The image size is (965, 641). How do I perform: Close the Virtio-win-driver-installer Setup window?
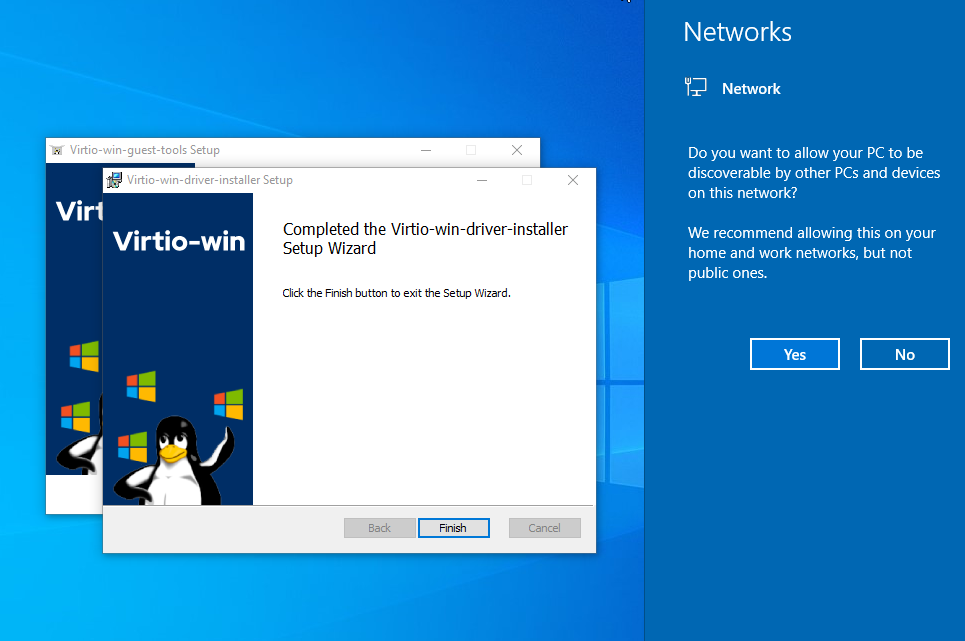pos(573,180)
